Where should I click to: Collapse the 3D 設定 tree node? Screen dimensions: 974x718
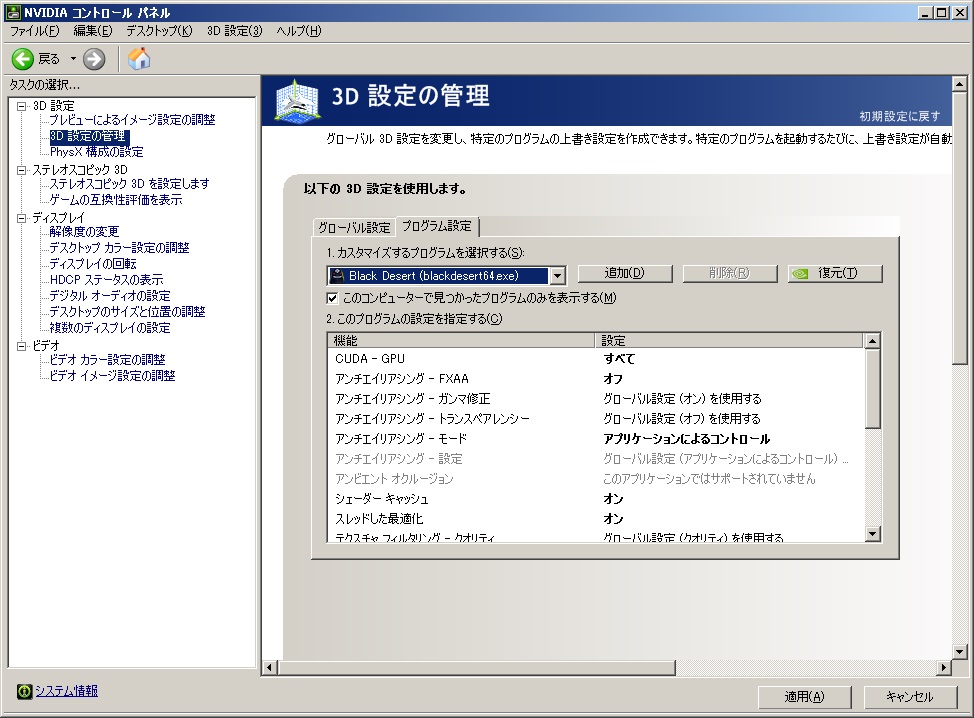coord(22,106)
